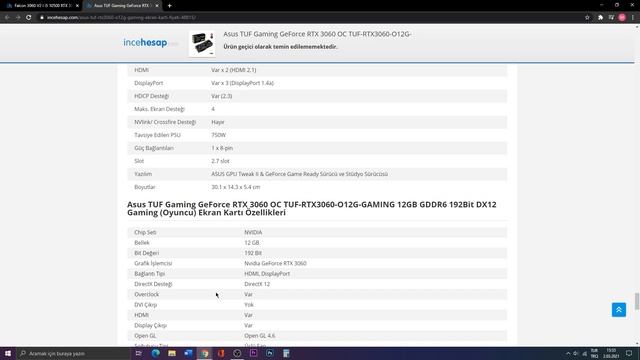This screenshot has height=360, width=640.
Task: Click the HDCP Desteği 'Var (2.3)' value
Action: click(222, 96)
